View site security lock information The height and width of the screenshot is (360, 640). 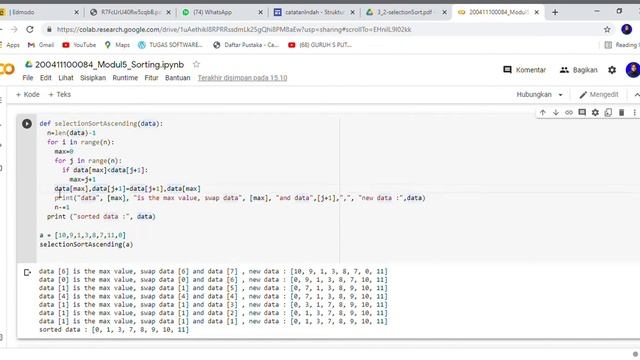[x=49, y=29]
